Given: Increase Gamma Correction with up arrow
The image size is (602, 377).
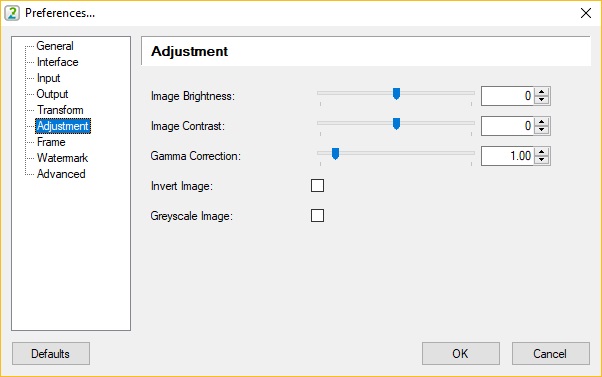Looking at the screenshot, I should pyautogui.click(x=542, y=152).
